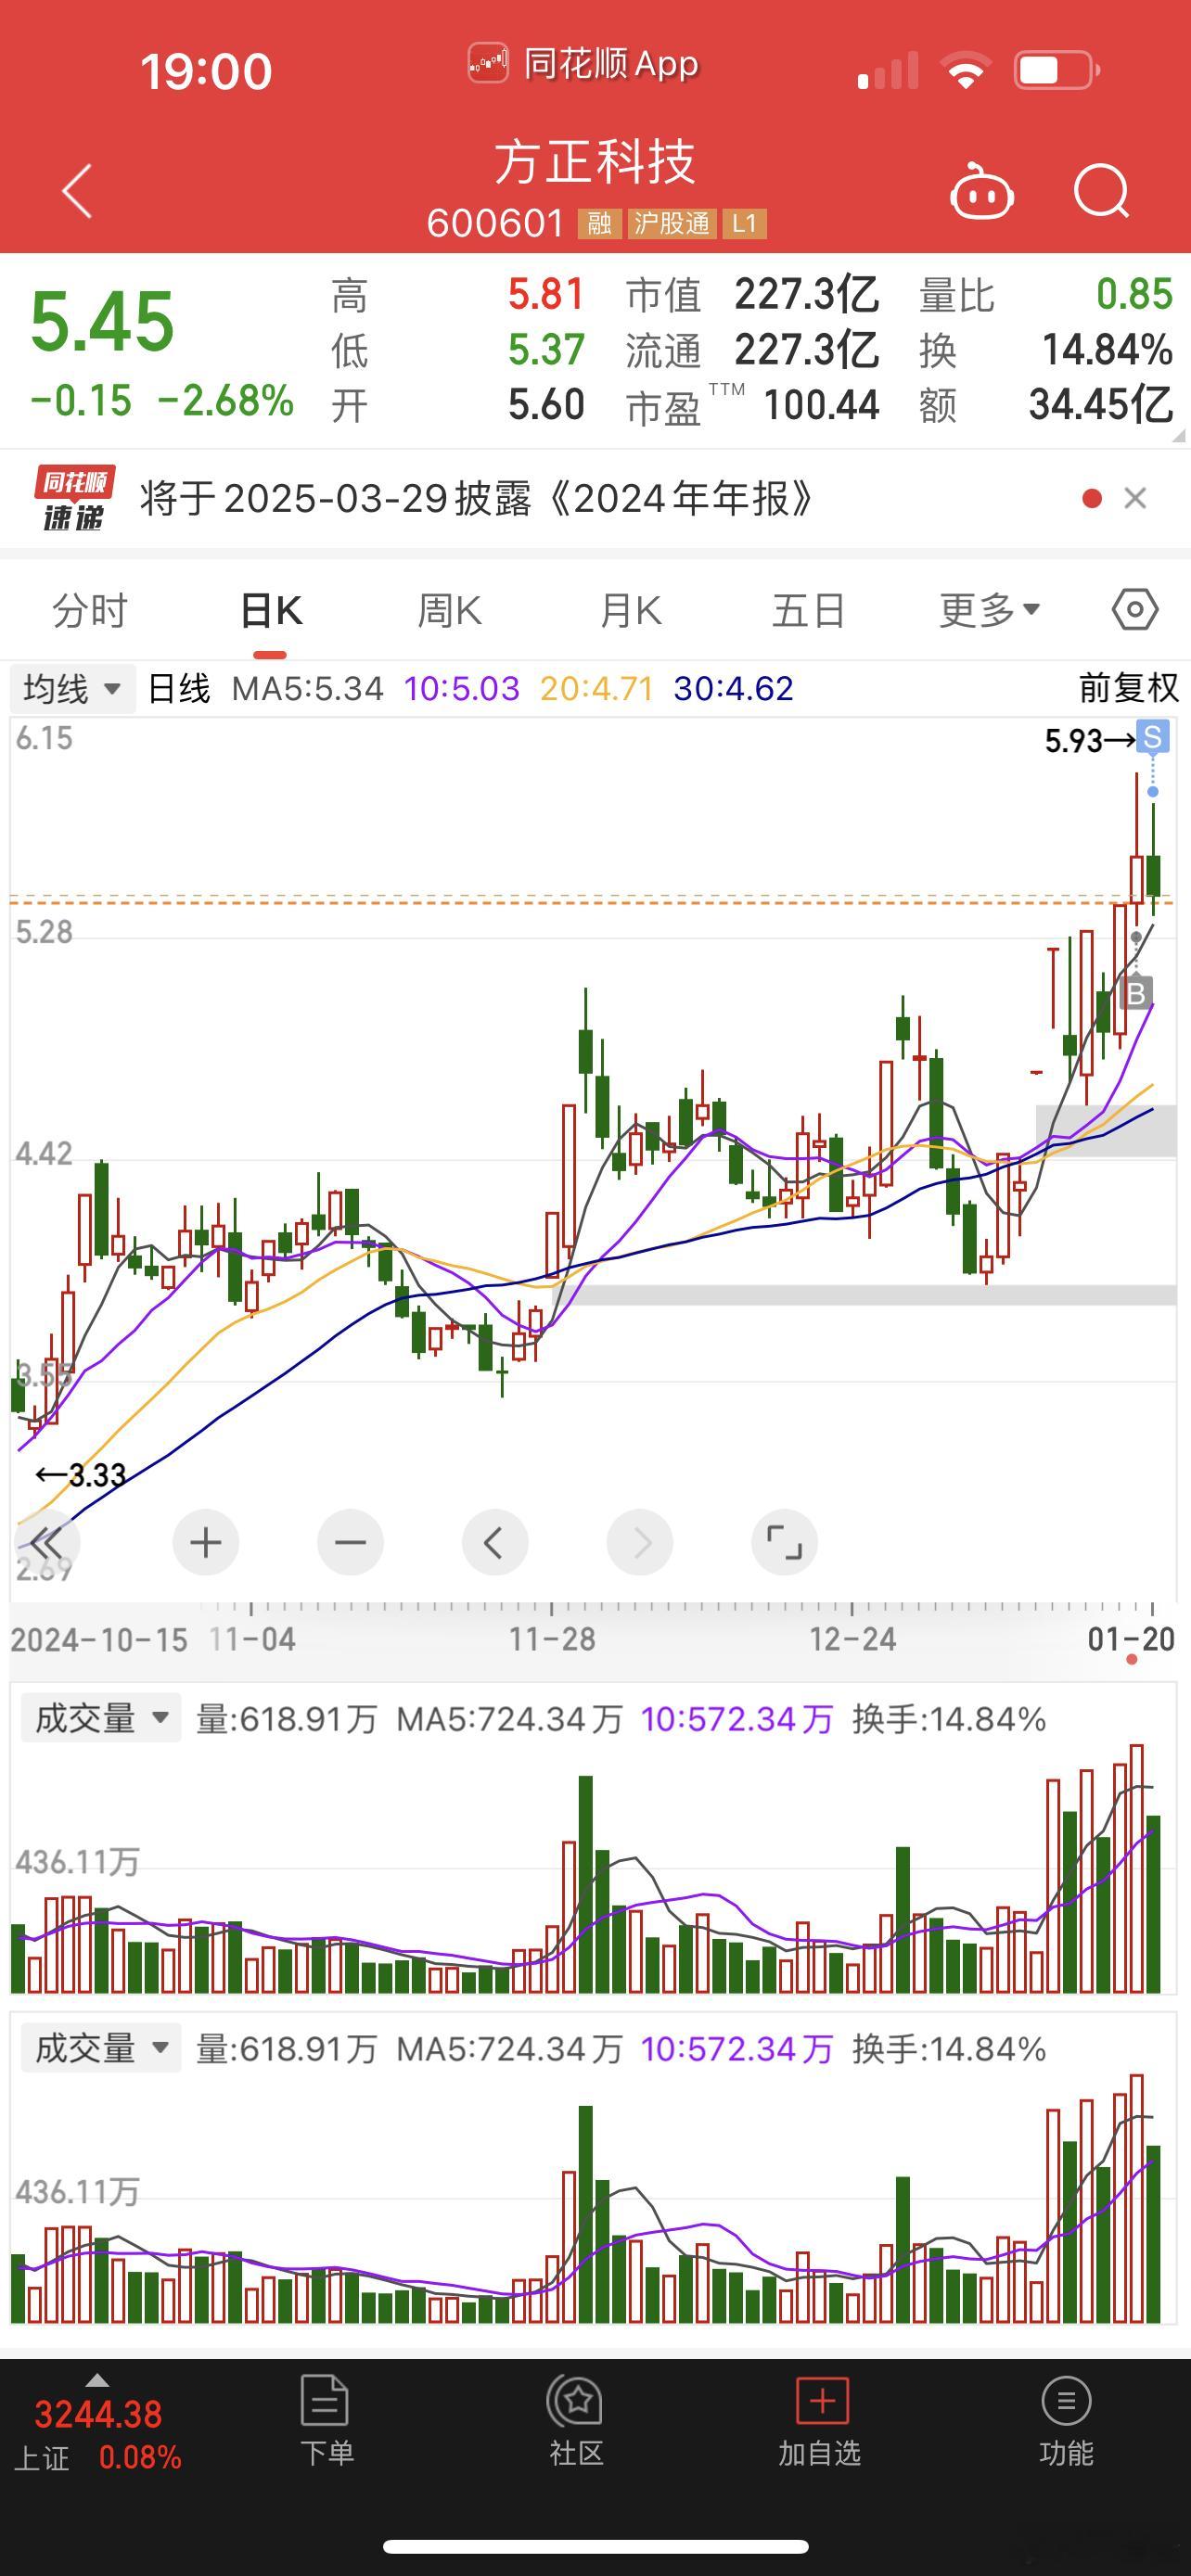Tap the 10:5.03 purple MA legend

tap(461, 689)
